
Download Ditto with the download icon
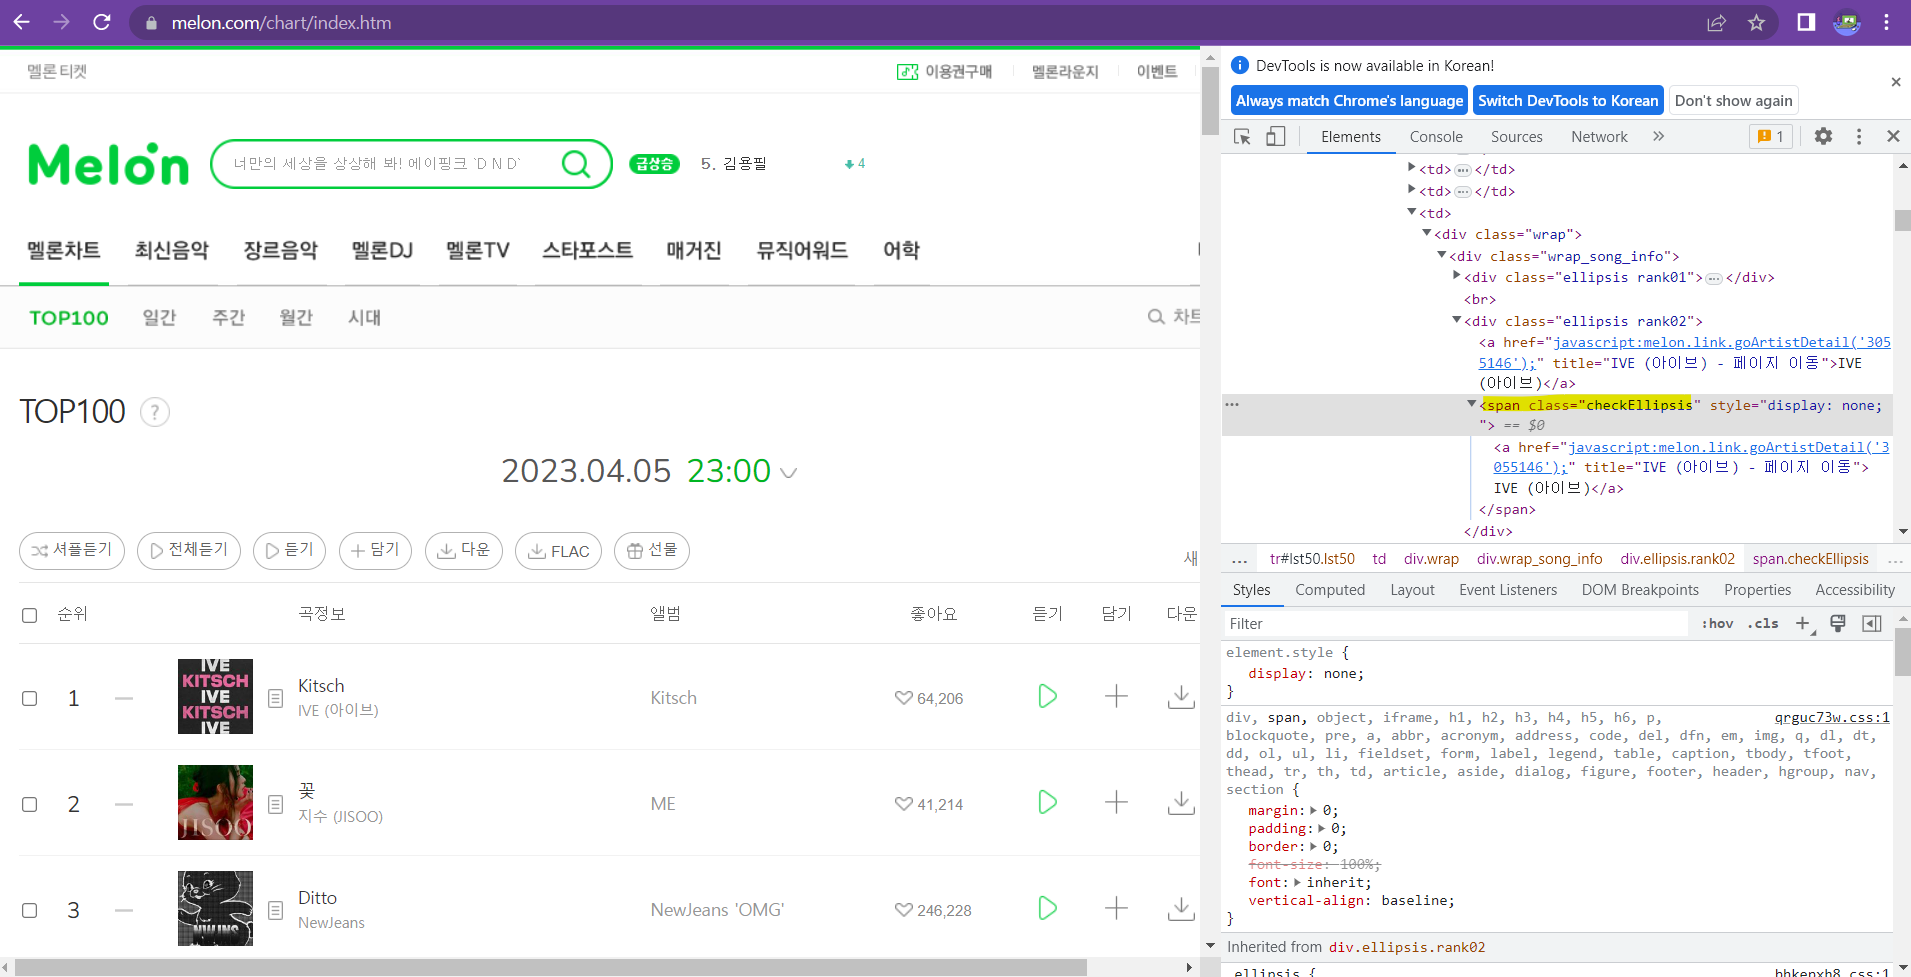pyautogui.click(x=1181, y=909)
